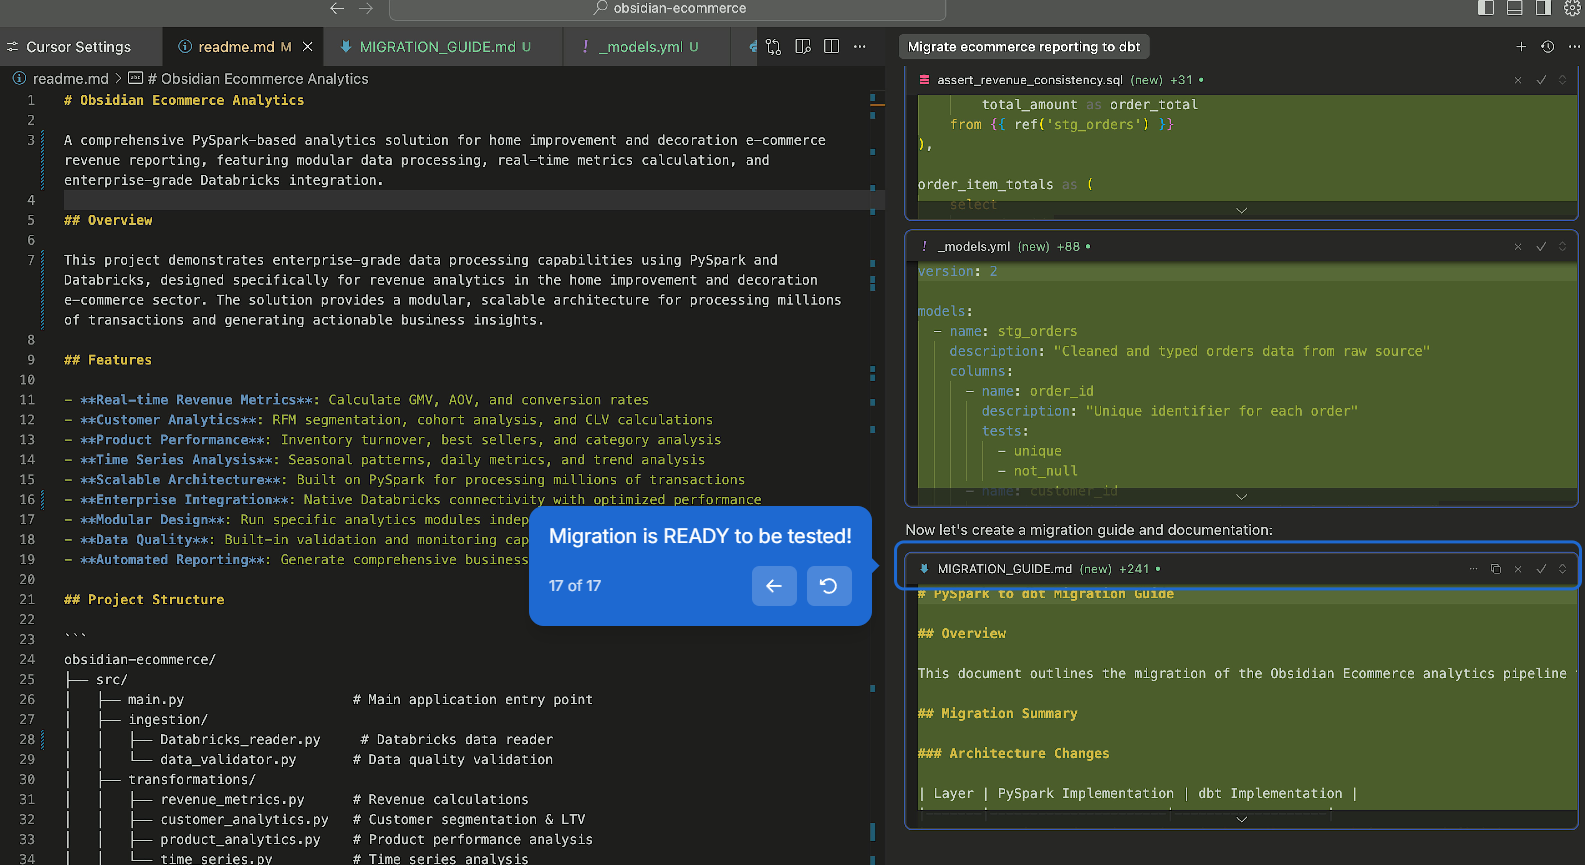Start a new chat with the plus icon
Viewport: 1585px width, 865px height.
[x=1521, y=47]
